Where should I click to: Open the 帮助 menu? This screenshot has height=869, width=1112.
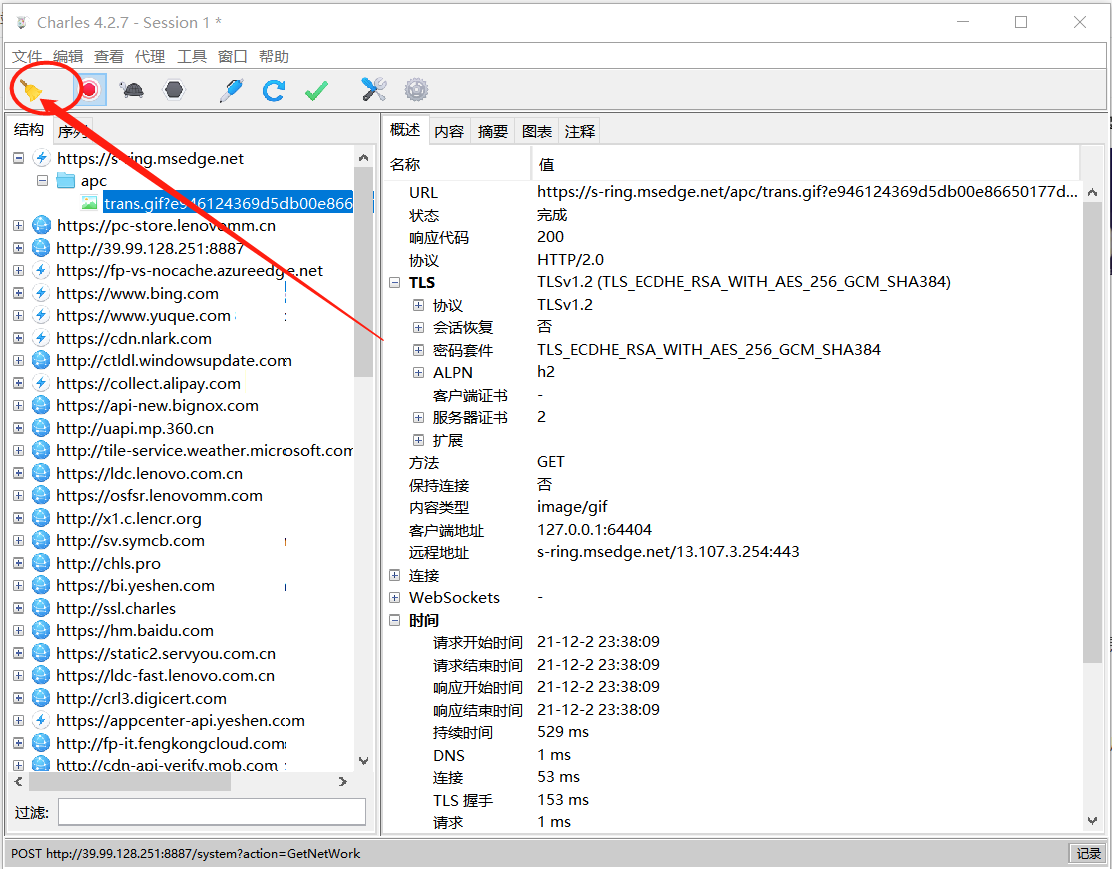click(x=274, y=57)
